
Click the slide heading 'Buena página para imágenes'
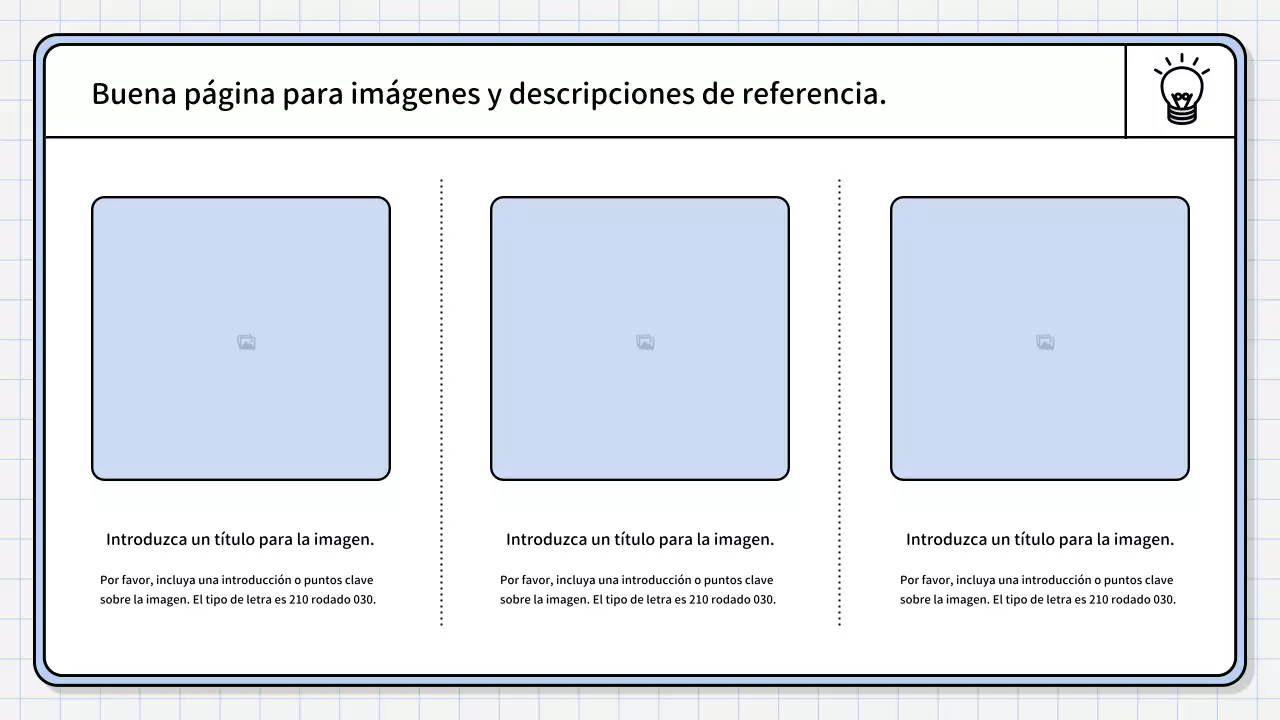click(x=488, y=93)
